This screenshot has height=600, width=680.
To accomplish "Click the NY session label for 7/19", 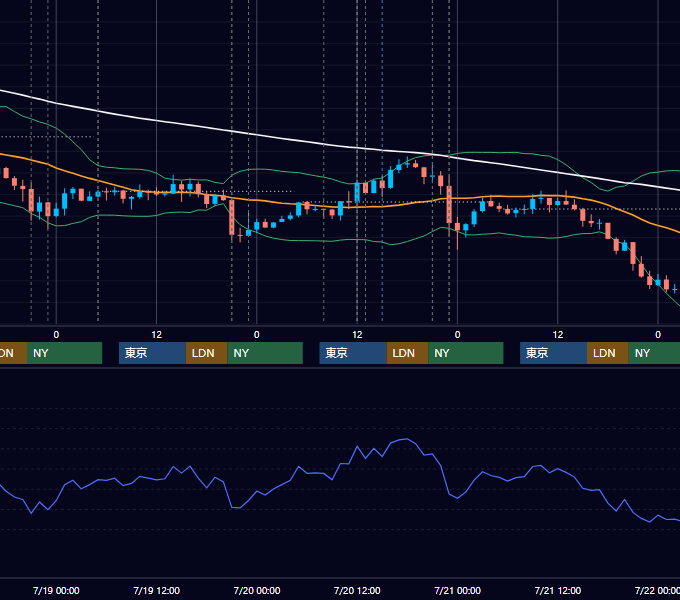I will coord(265,353).
